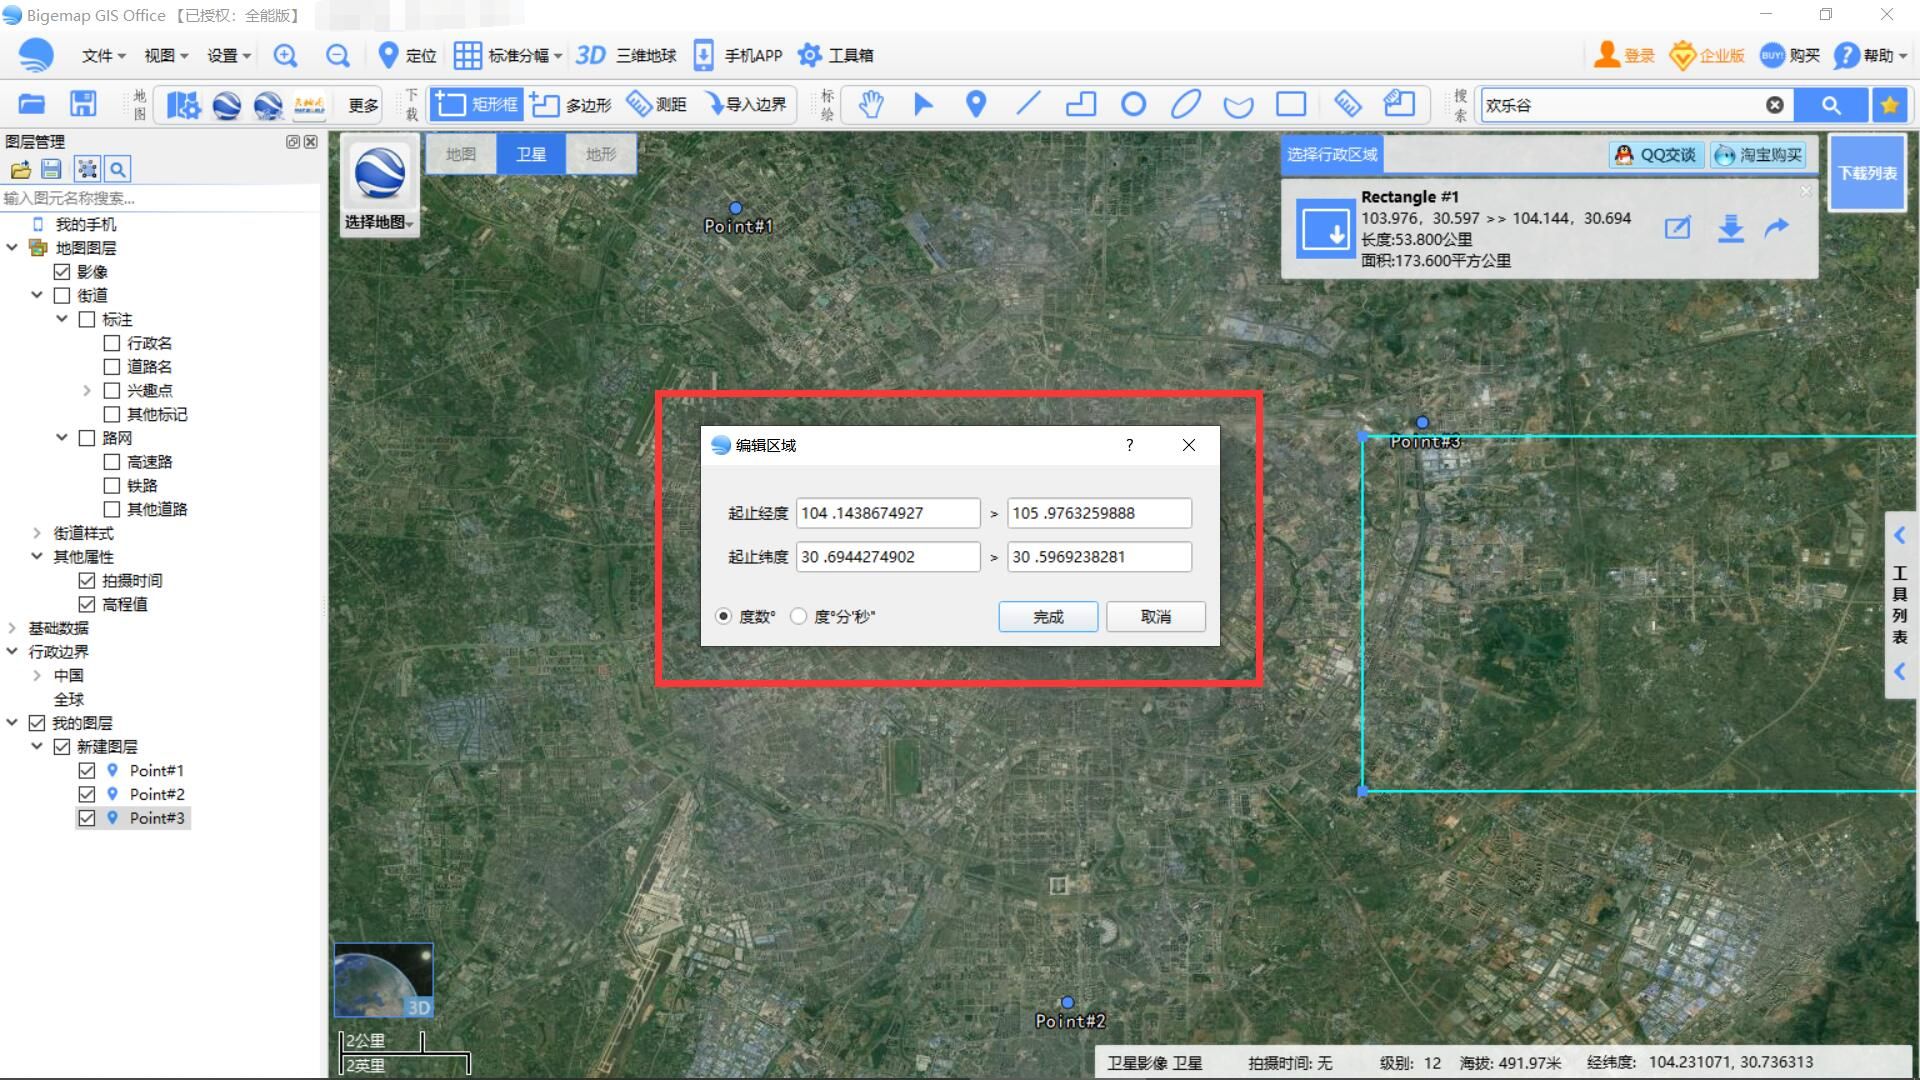Click the 取消 button
Viewport: 1920px width, 1080px height.
coord(1155,617)
